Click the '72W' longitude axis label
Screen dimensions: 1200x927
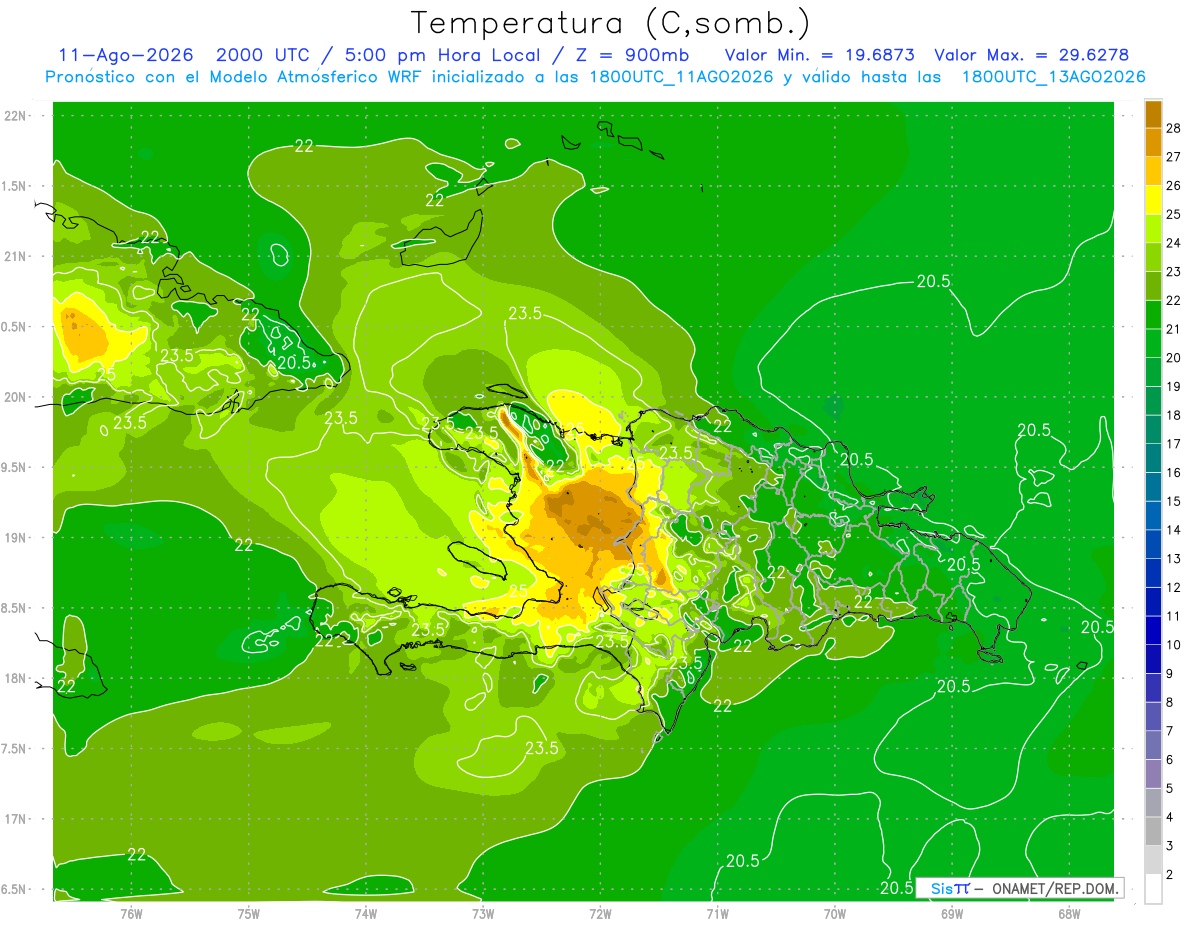(x=600, y=913)
